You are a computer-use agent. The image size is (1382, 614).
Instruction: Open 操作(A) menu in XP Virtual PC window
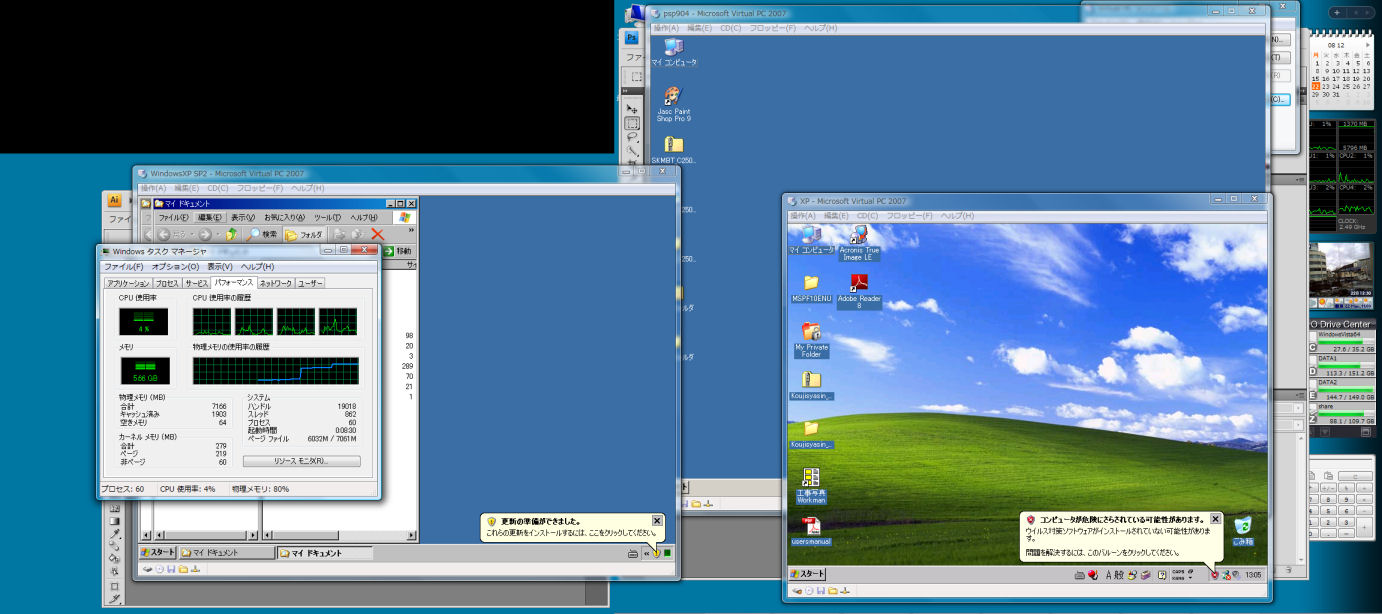click(803, 216)
